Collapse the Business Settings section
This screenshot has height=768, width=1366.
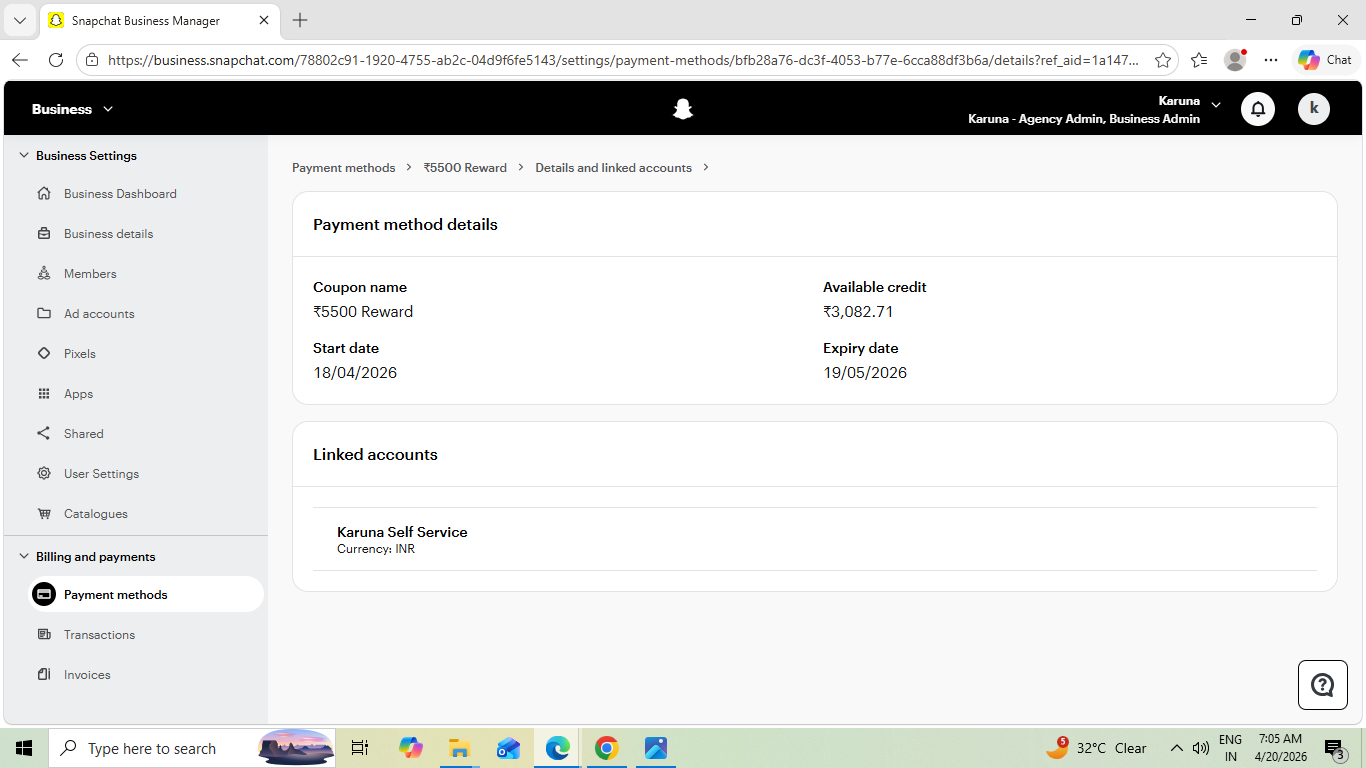[x=24, y=156]
